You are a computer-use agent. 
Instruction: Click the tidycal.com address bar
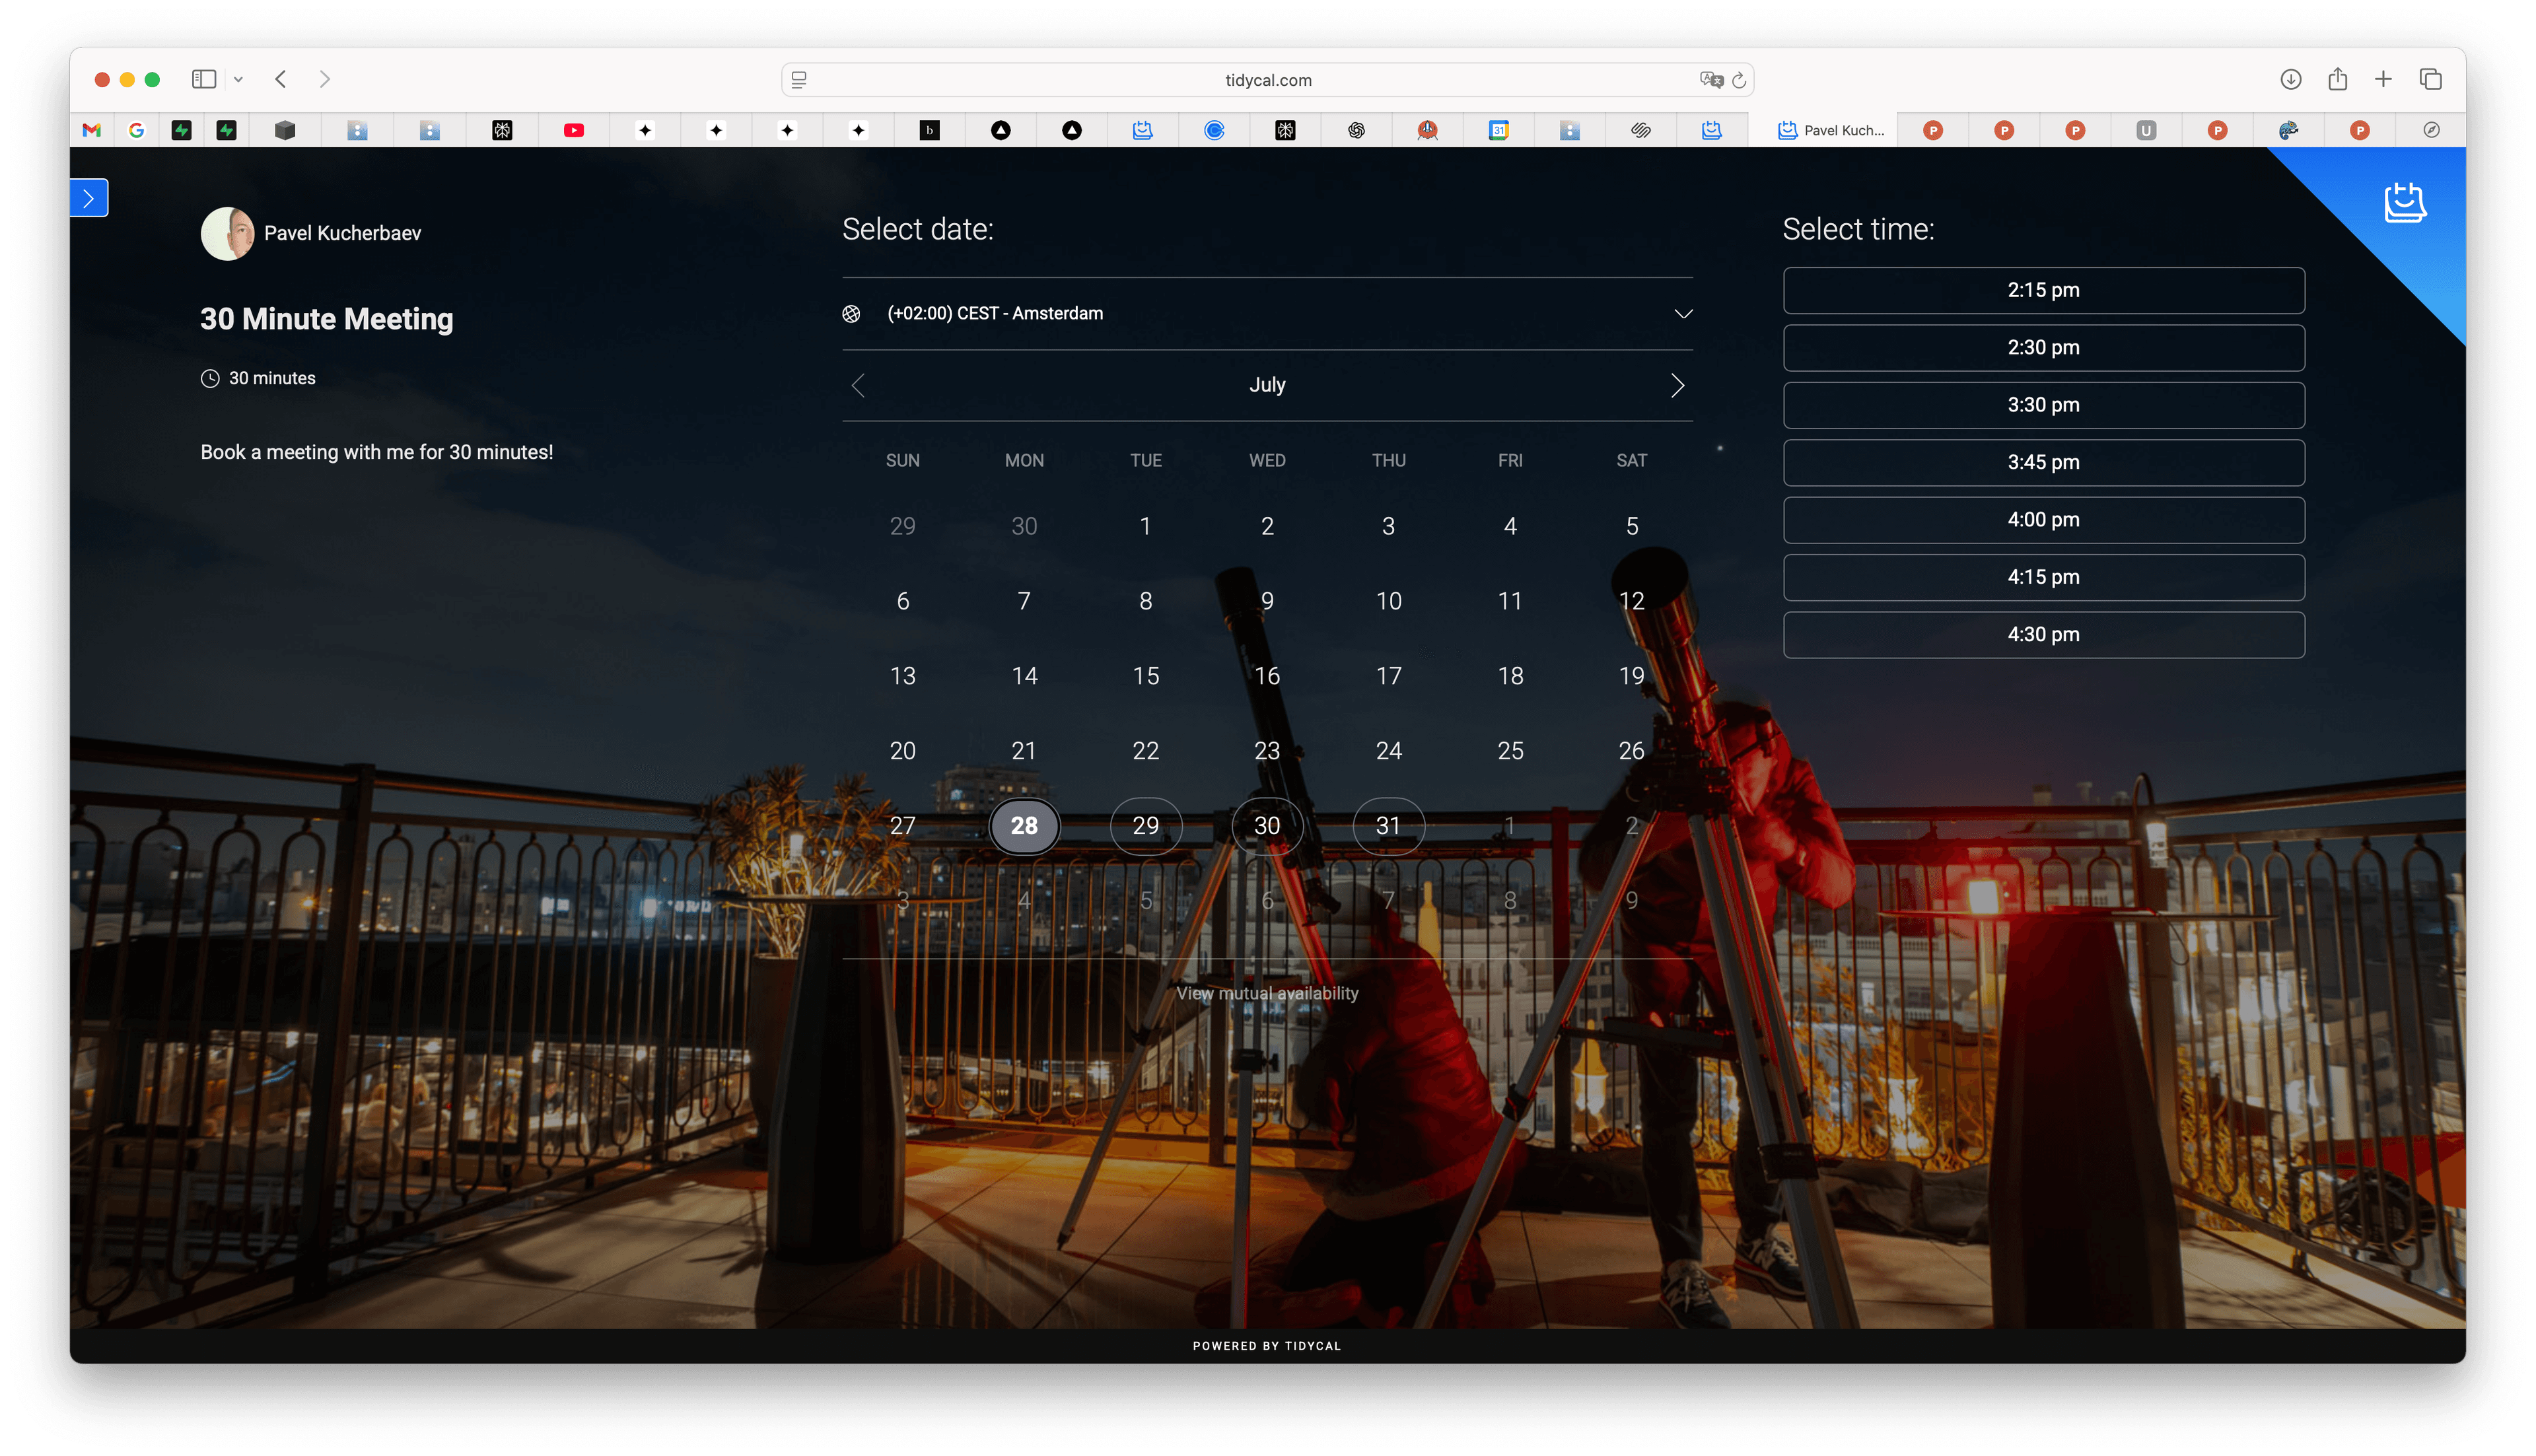1267,80
